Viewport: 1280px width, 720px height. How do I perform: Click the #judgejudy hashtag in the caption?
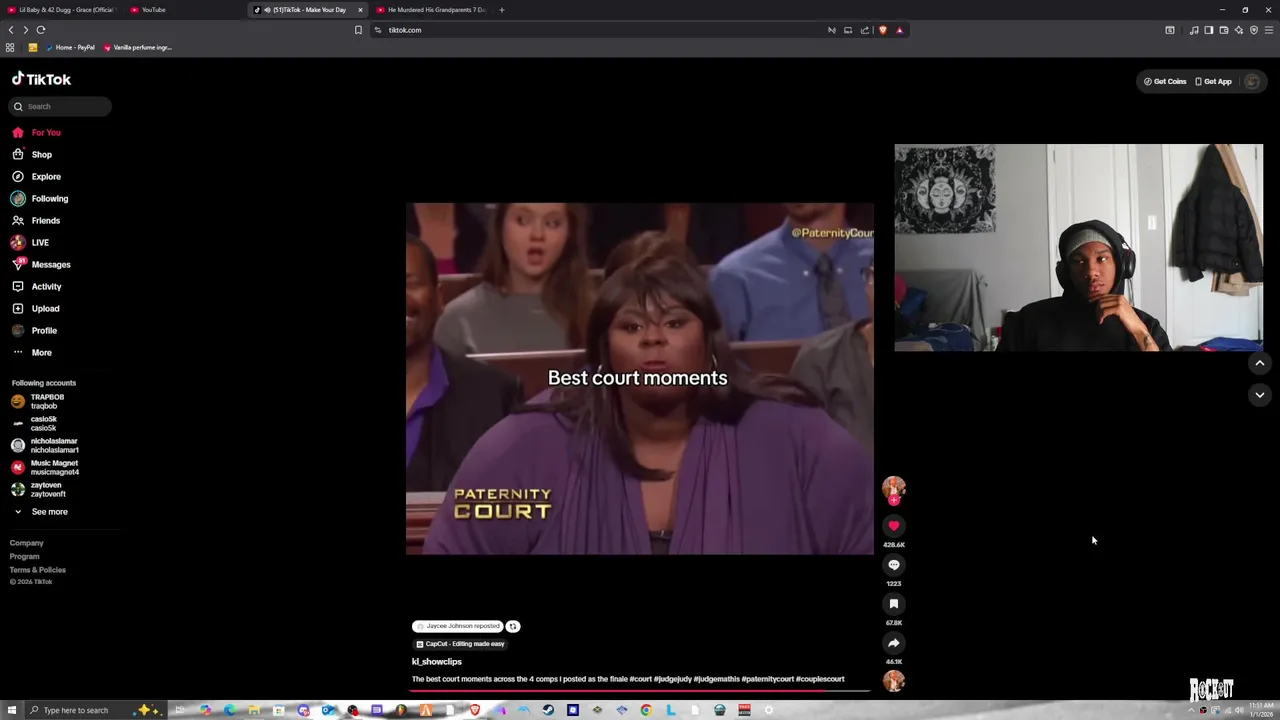672,679
